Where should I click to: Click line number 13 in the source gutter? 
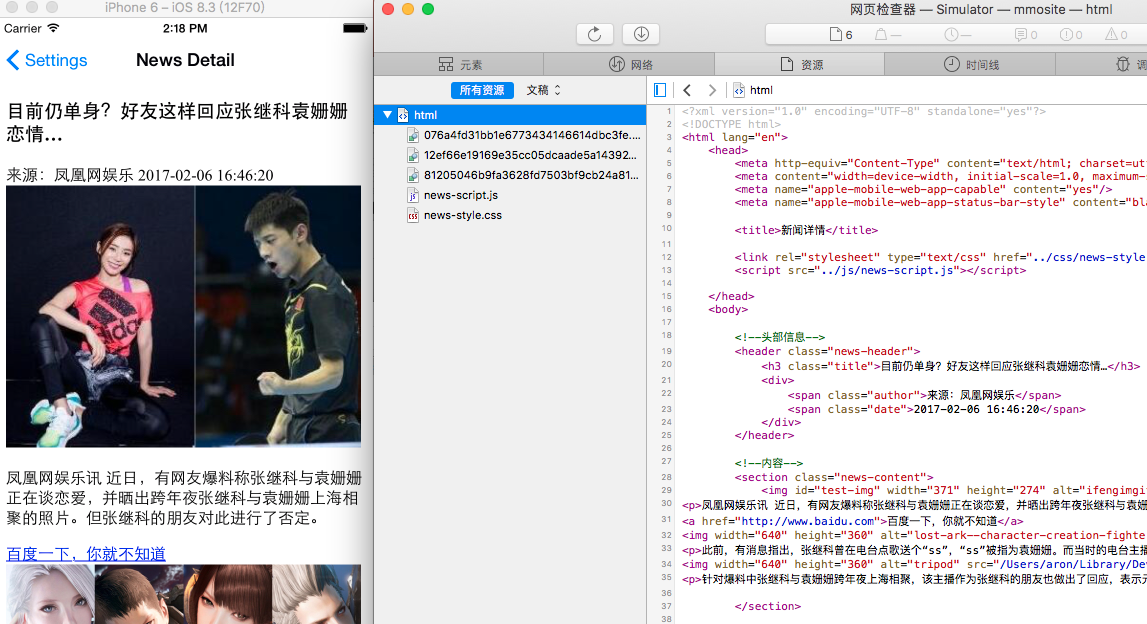(666, 270)
